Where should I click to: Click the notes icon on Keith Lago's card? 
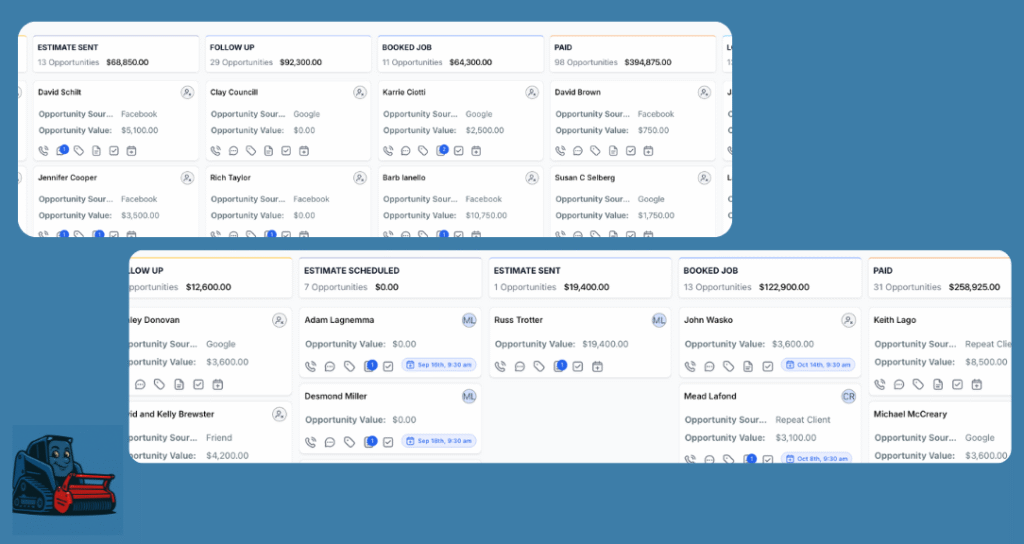click(x=938, y=384)
